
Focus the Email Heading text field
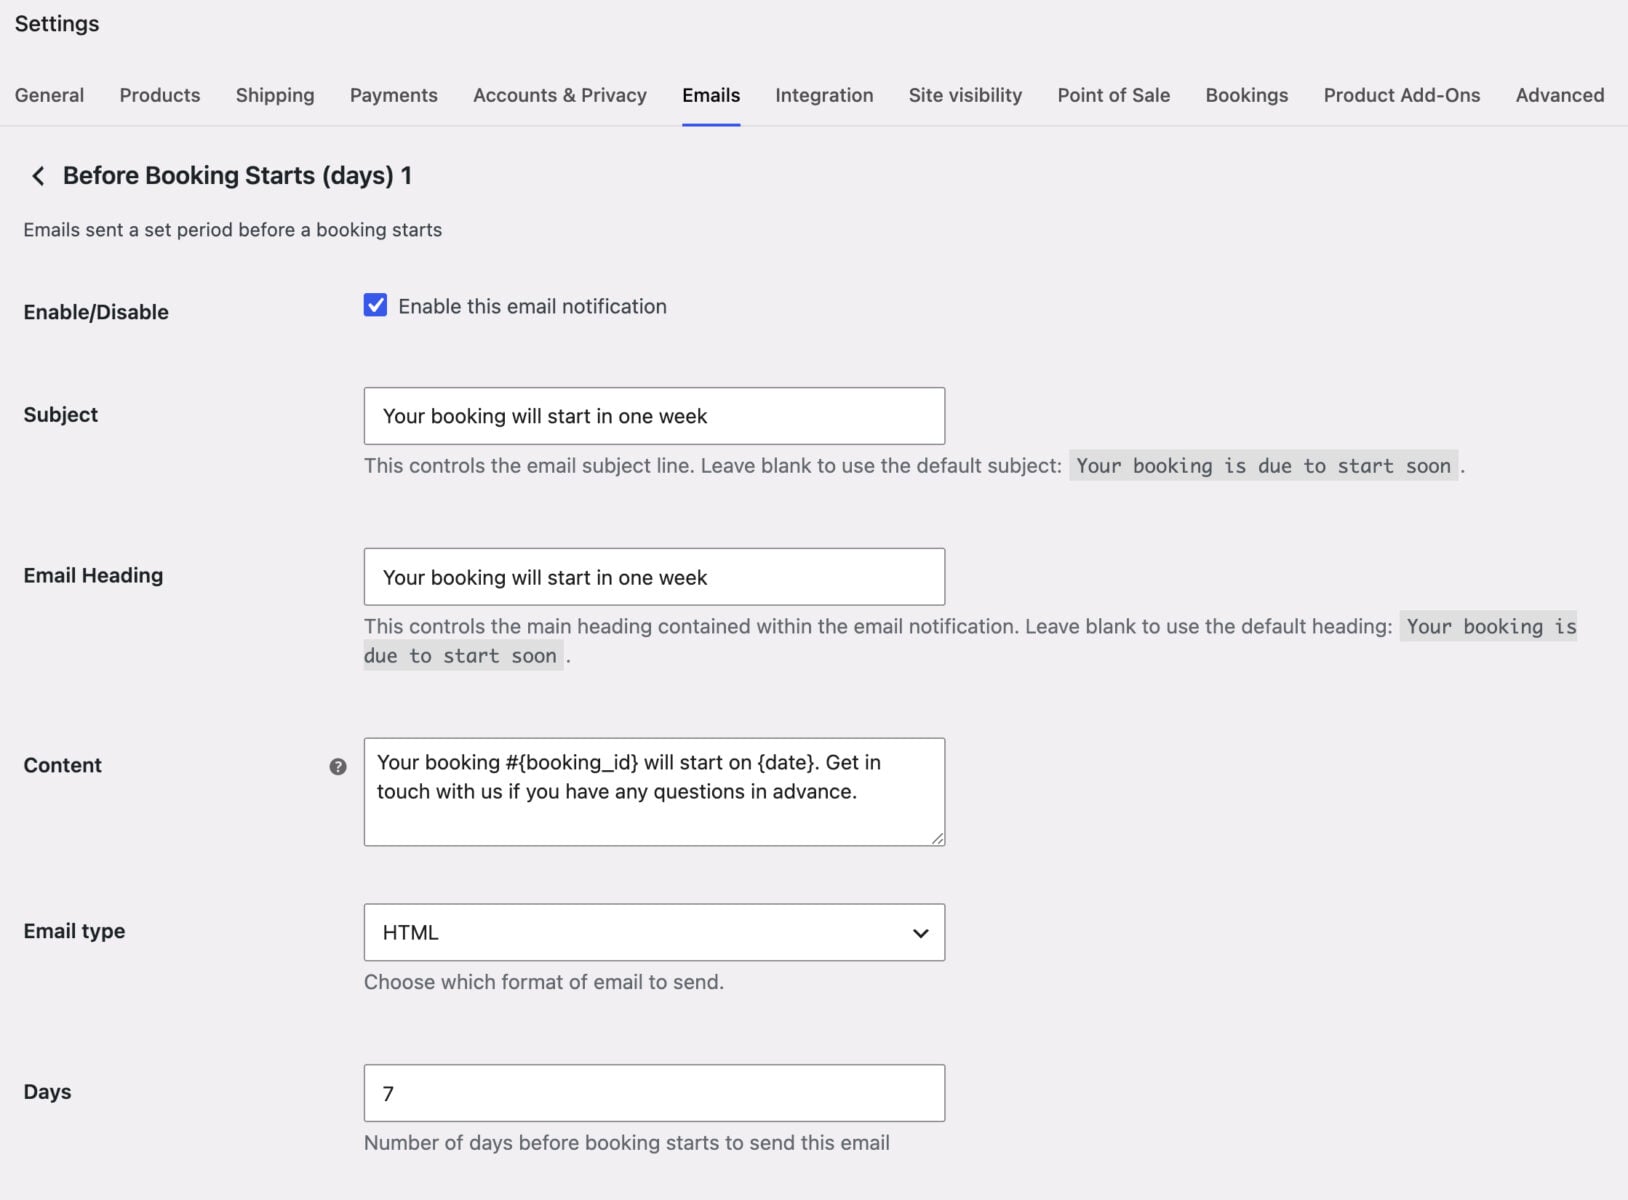click(654, 577)
